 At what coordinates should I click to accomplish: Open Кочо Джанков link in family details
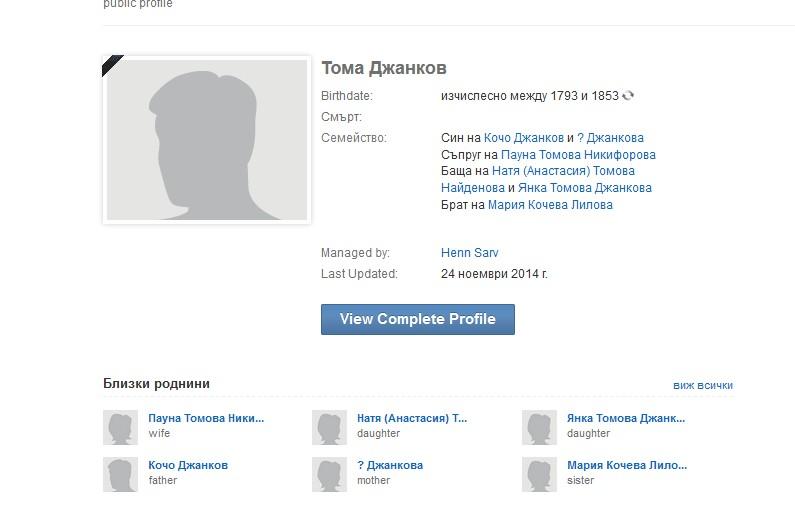(x=524, y=138)
